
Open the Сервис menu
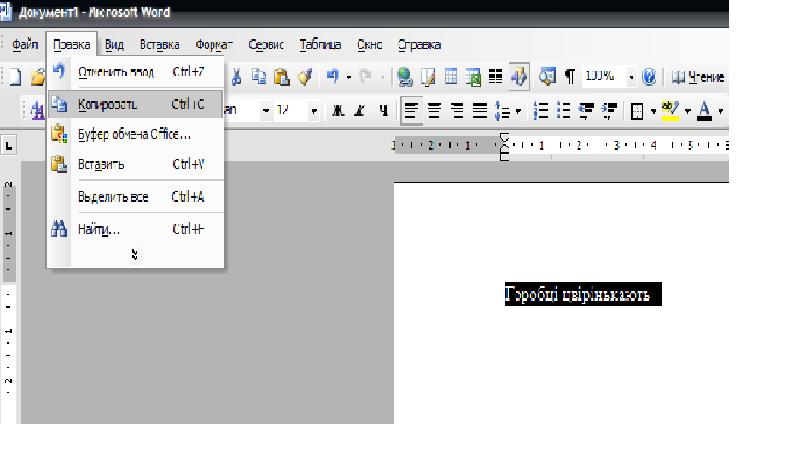266,44
